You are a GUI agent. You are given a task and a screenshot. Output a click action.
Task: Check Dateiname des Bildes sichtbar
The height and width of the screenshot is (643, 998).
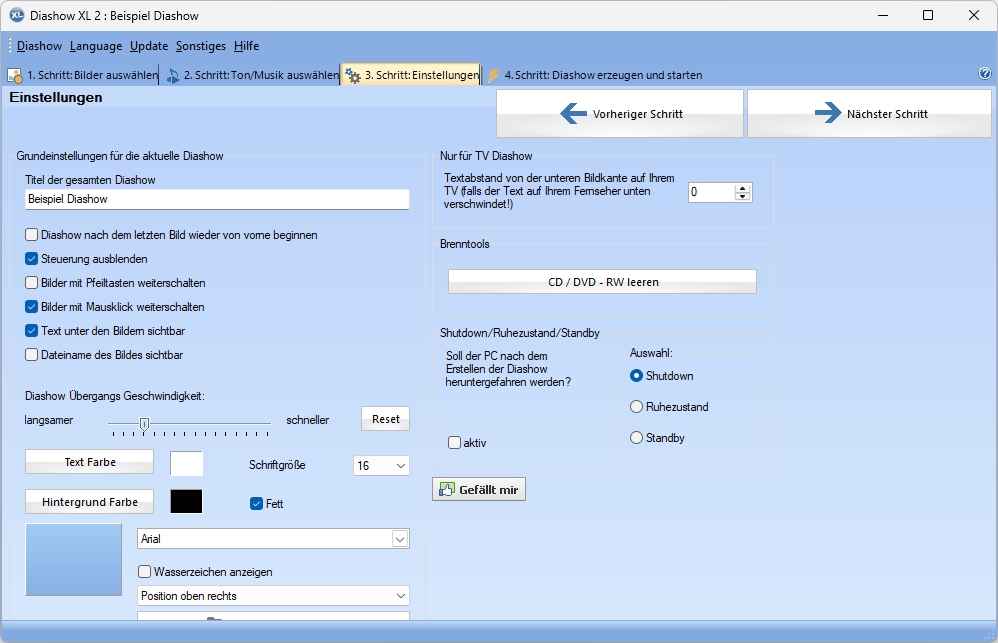pos(31,355)
